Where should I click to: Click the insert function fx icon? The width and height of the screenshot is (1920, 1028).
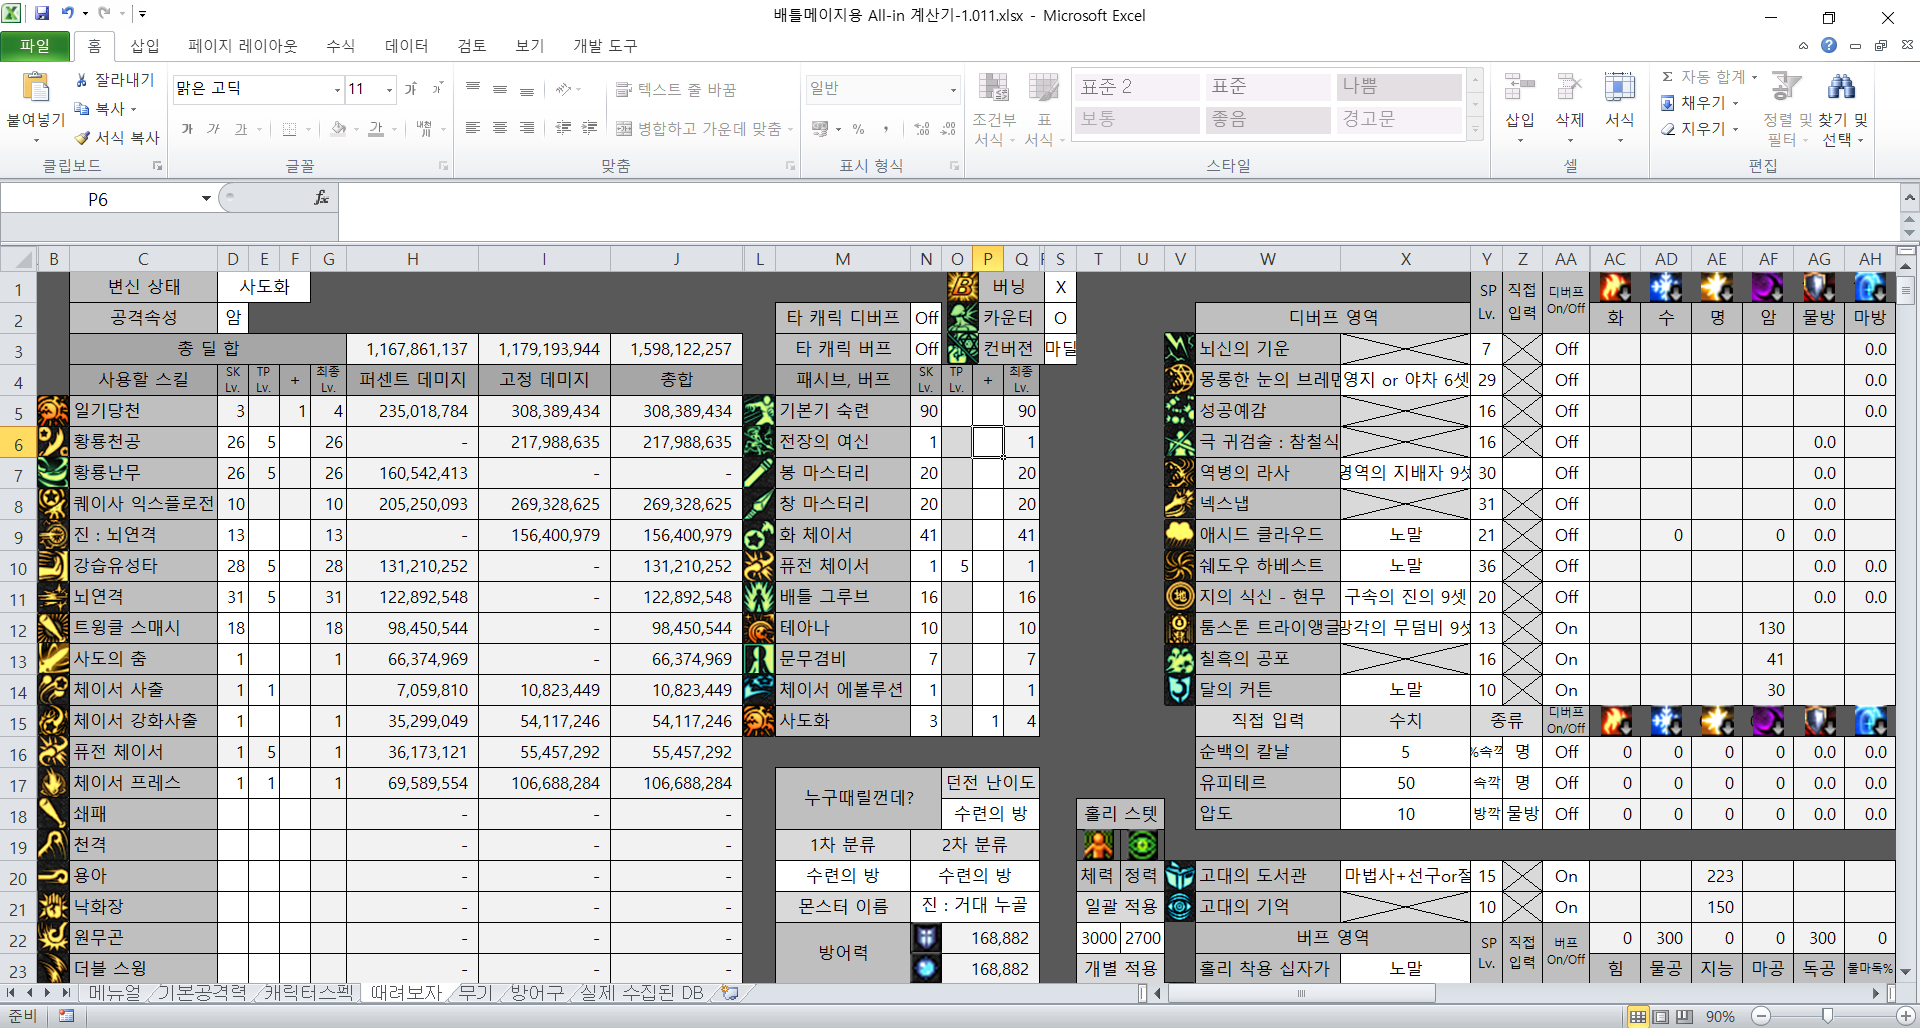[321, 198]
